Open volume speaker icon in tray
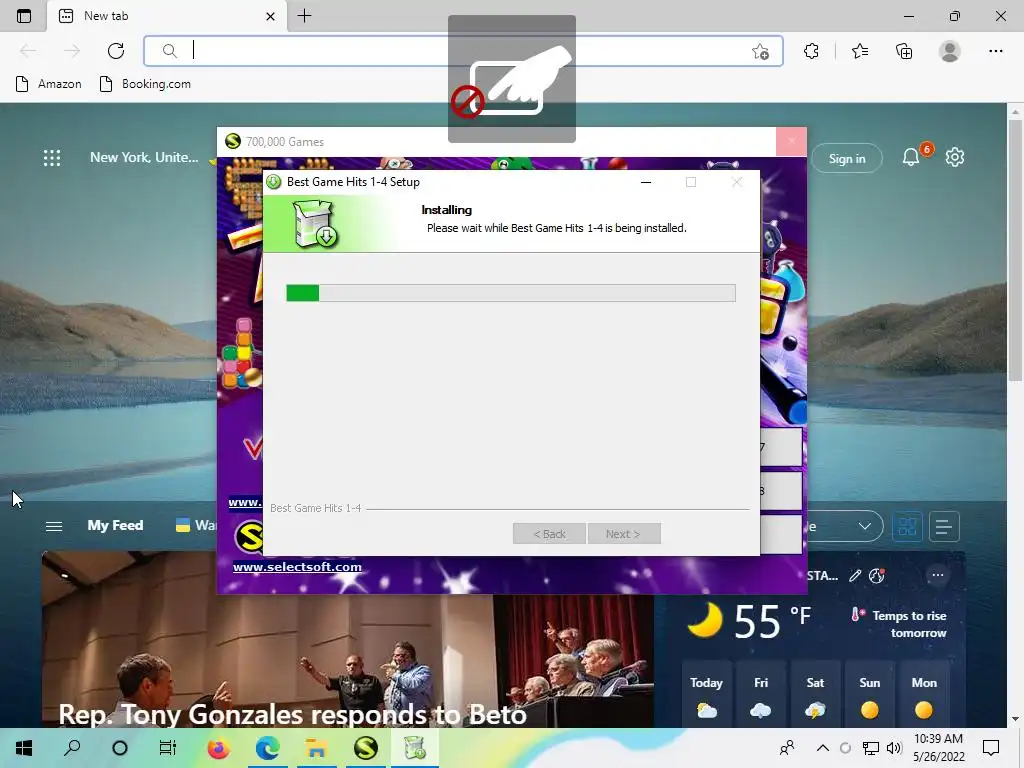The image size is (1024, 768). [x=894, y=748]
